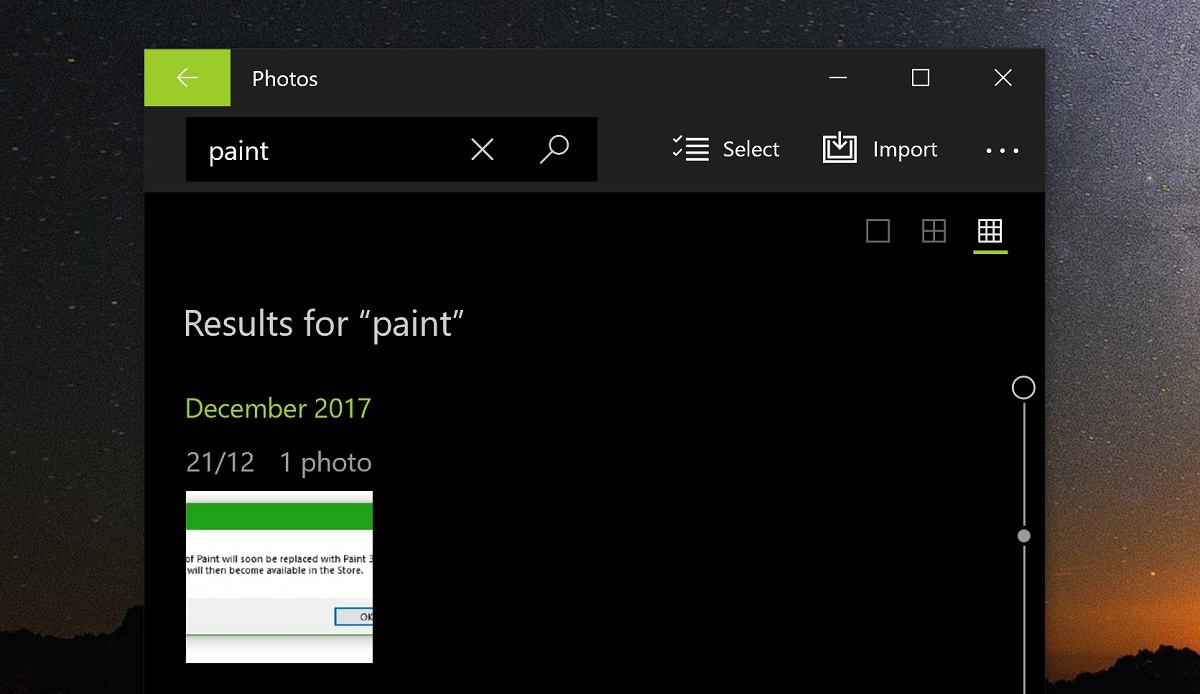The image size is (1200, 694).
Task: Open the Paint replacement notice photo thumbnail
Action: click(x=279, y=576)
